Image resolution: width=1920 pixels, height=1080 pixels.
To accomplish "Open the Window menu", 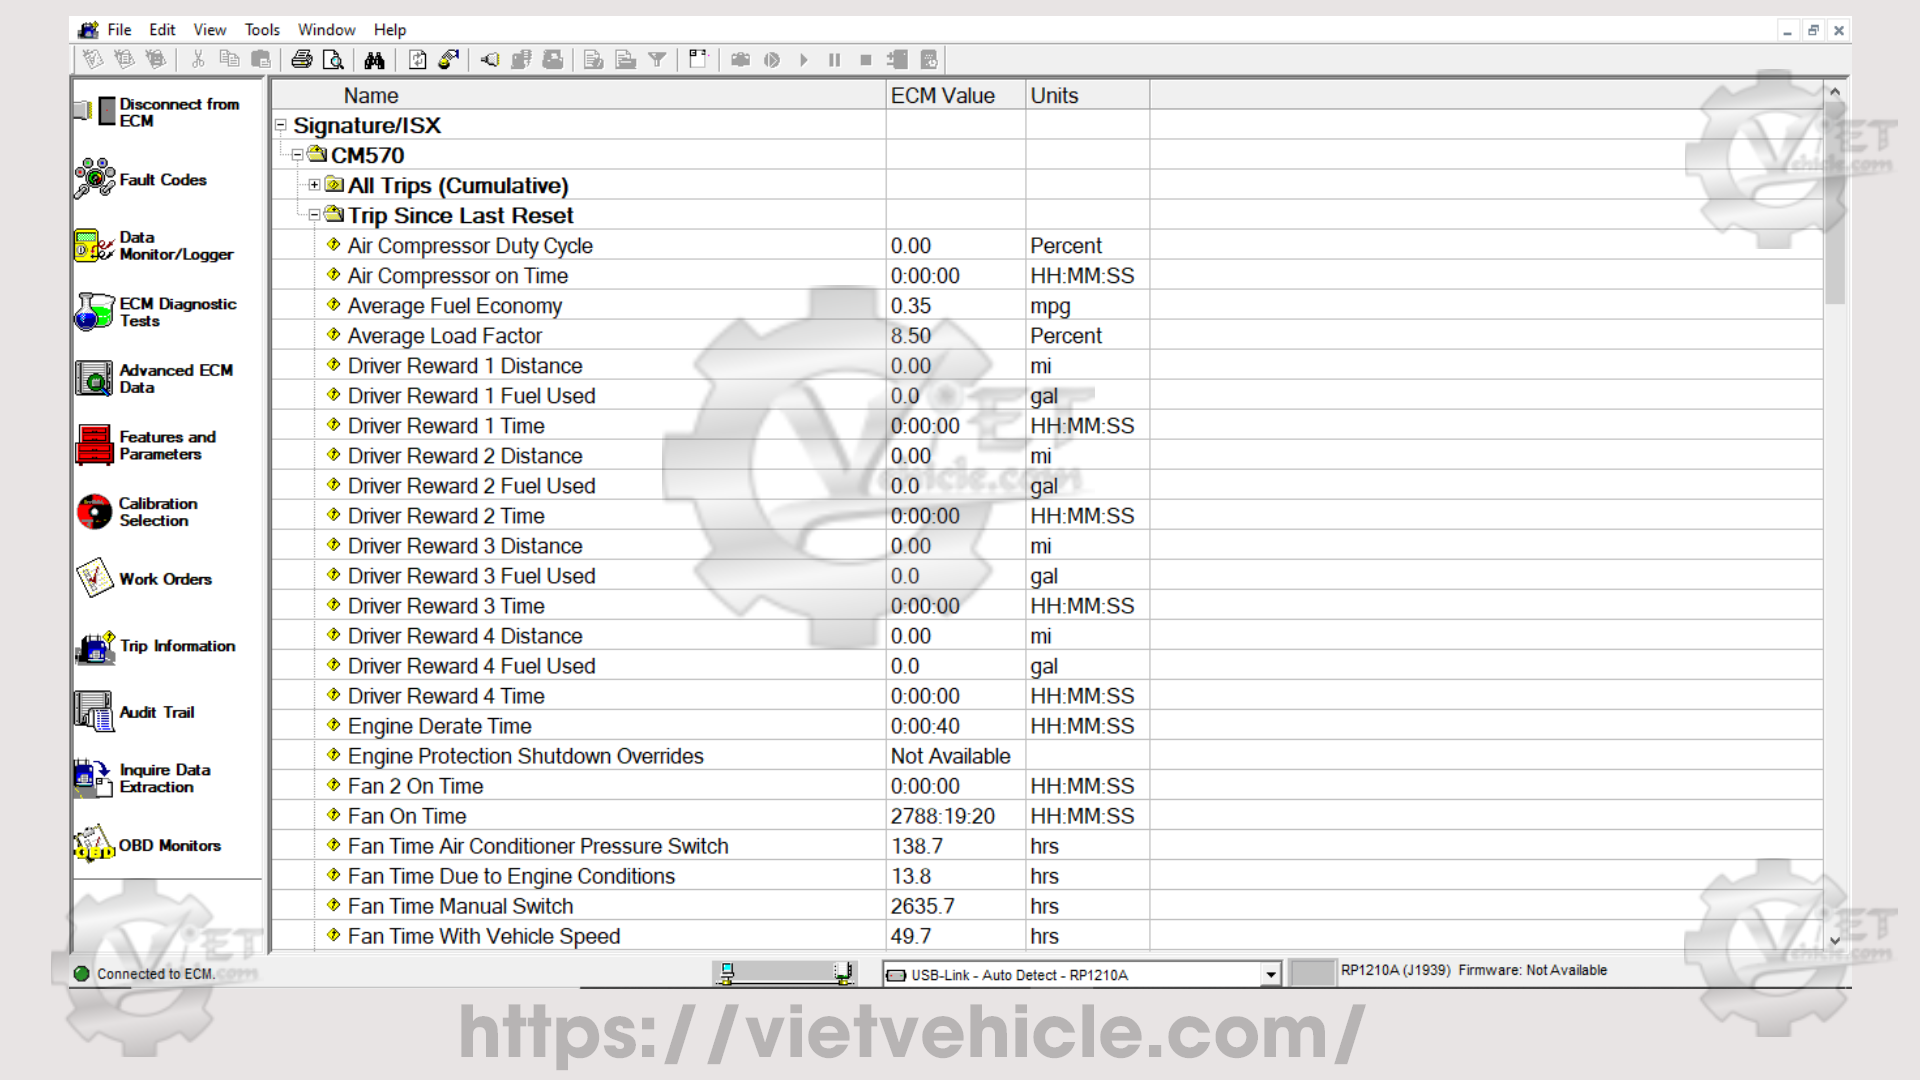I will point(326,30).
